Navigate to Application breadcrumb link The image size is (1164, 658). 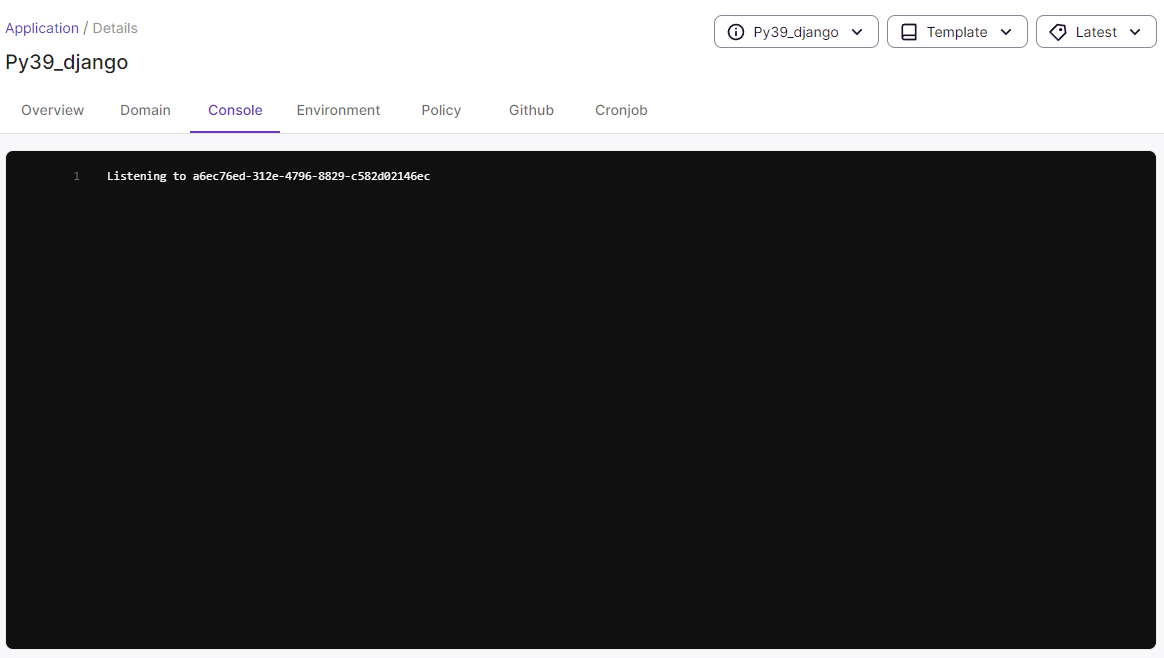click(x=42, y=28)
